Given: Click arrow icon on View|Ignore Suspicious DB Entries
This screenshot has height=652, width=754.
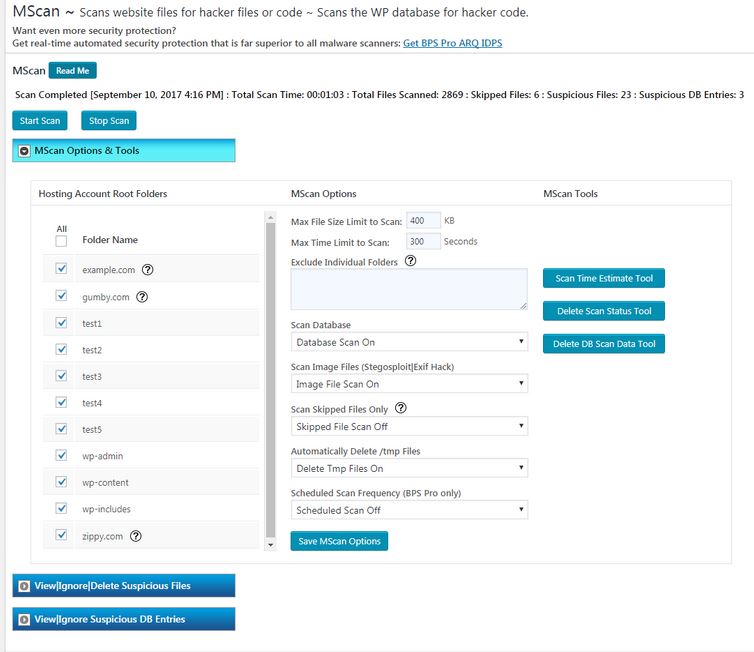Looking at the screenshot, I should coord(24,620).
